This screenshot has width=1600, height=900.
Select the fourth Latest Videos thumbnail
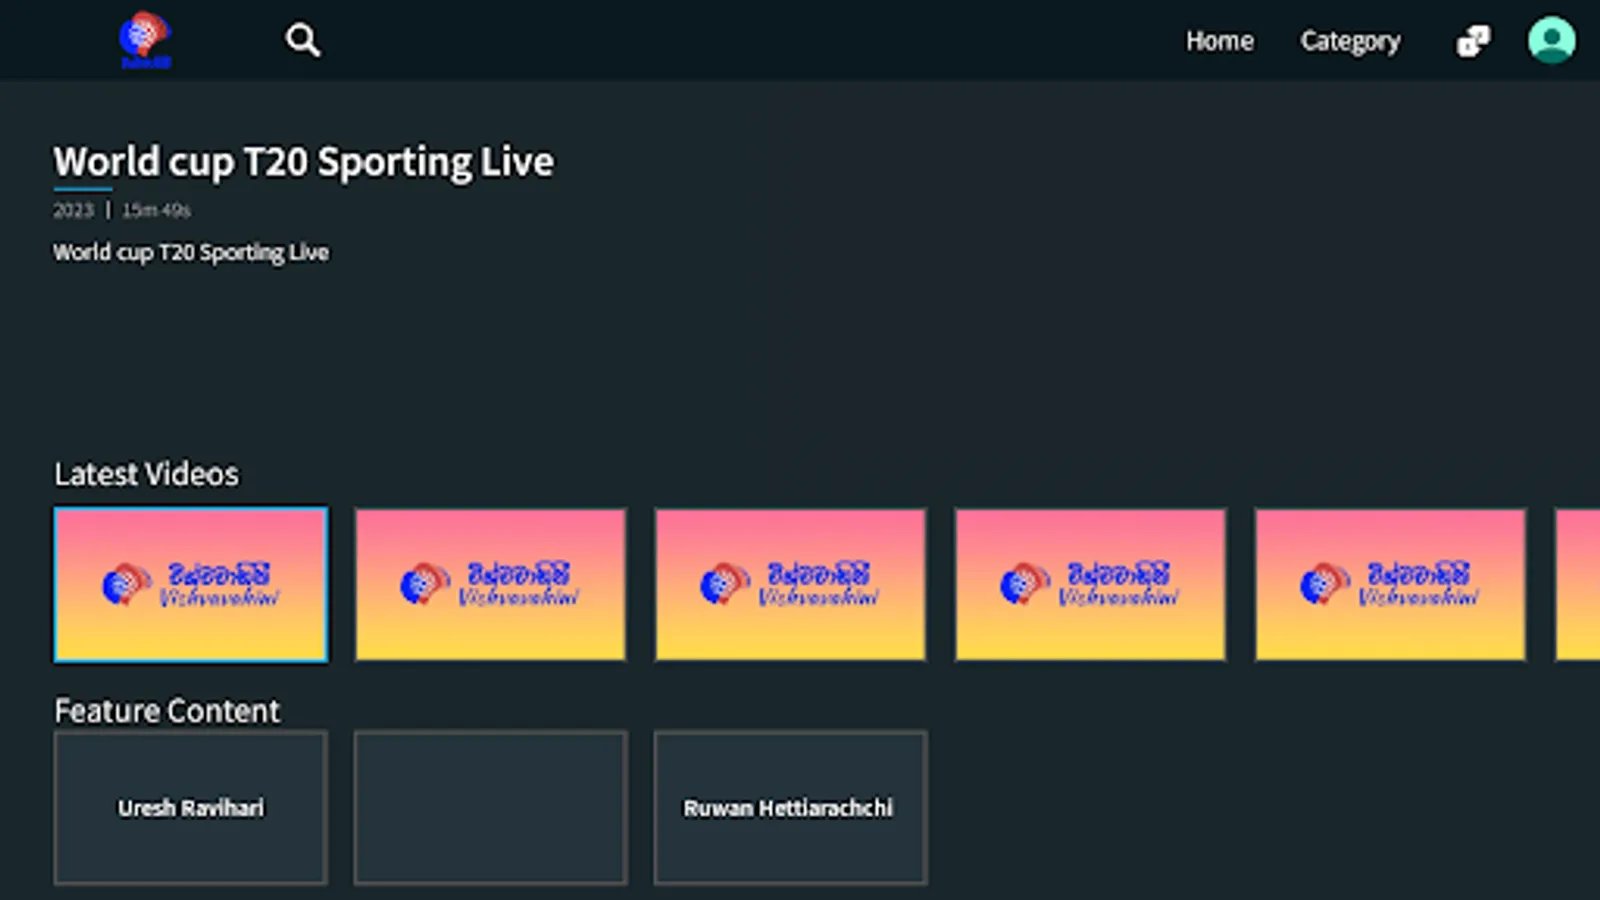coord(1091,585)
